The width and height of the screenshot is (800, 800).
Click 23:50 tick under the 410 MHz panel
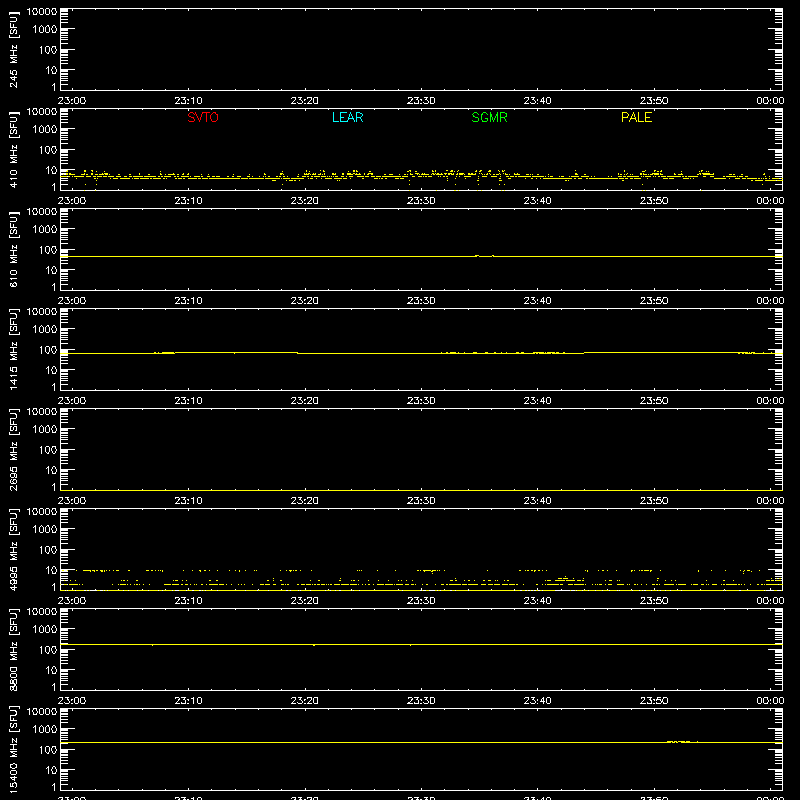[x=654, y=201]
